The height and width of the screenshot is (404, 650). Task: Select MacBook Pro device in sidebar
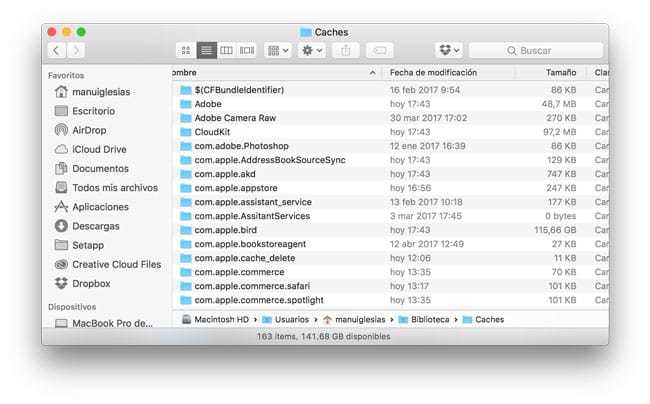click(x=112, y=323)
